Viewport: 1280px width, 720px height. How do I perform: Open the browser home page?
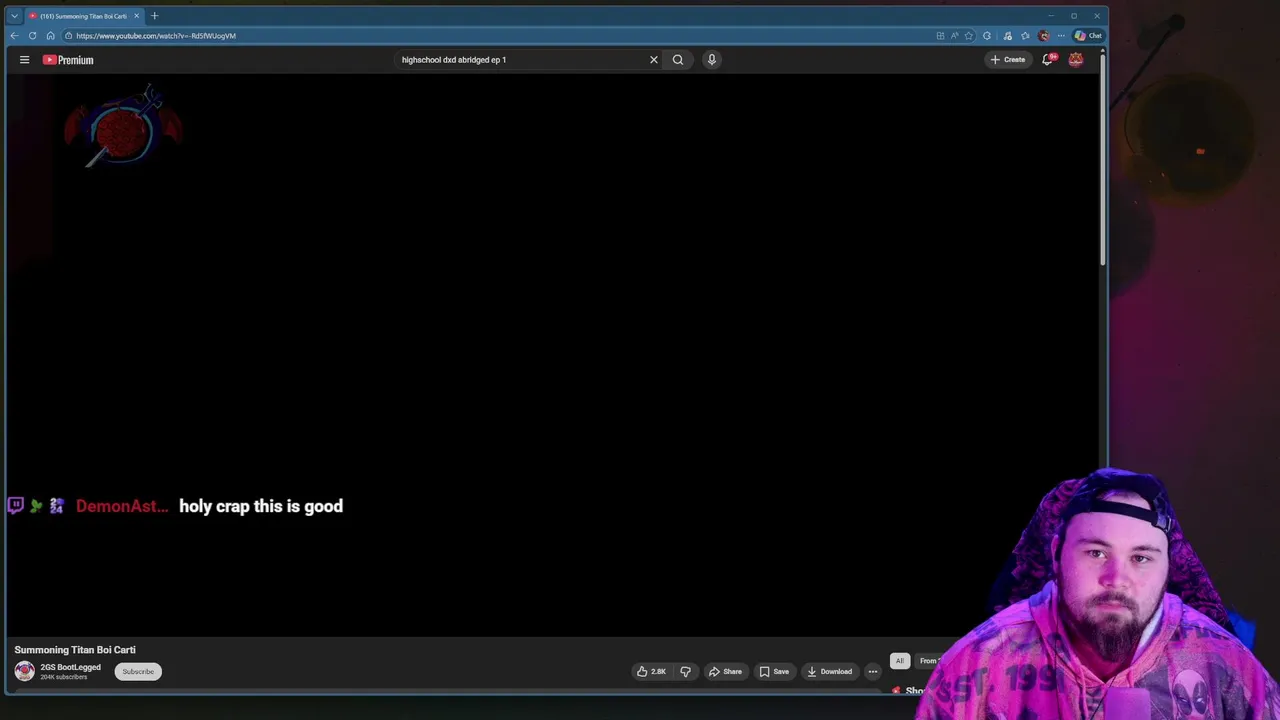(50, 36)
